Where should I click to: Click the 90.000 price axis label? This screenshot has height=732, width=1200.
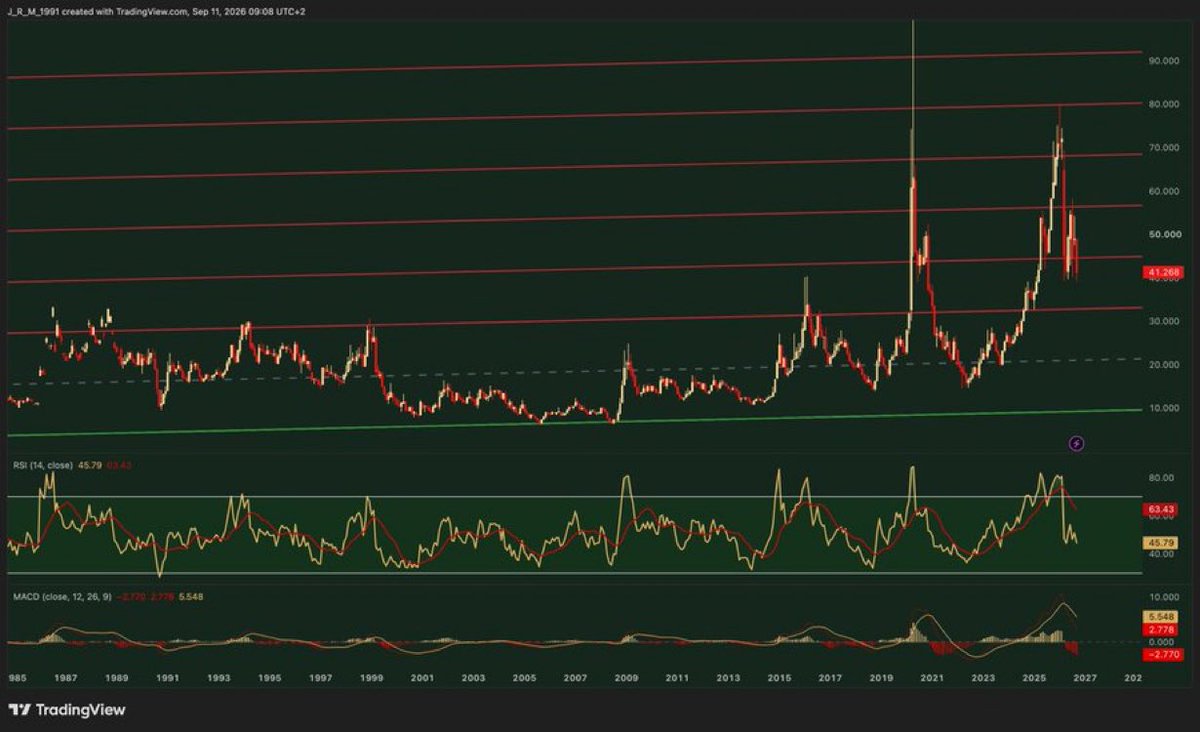[1166, 61]
